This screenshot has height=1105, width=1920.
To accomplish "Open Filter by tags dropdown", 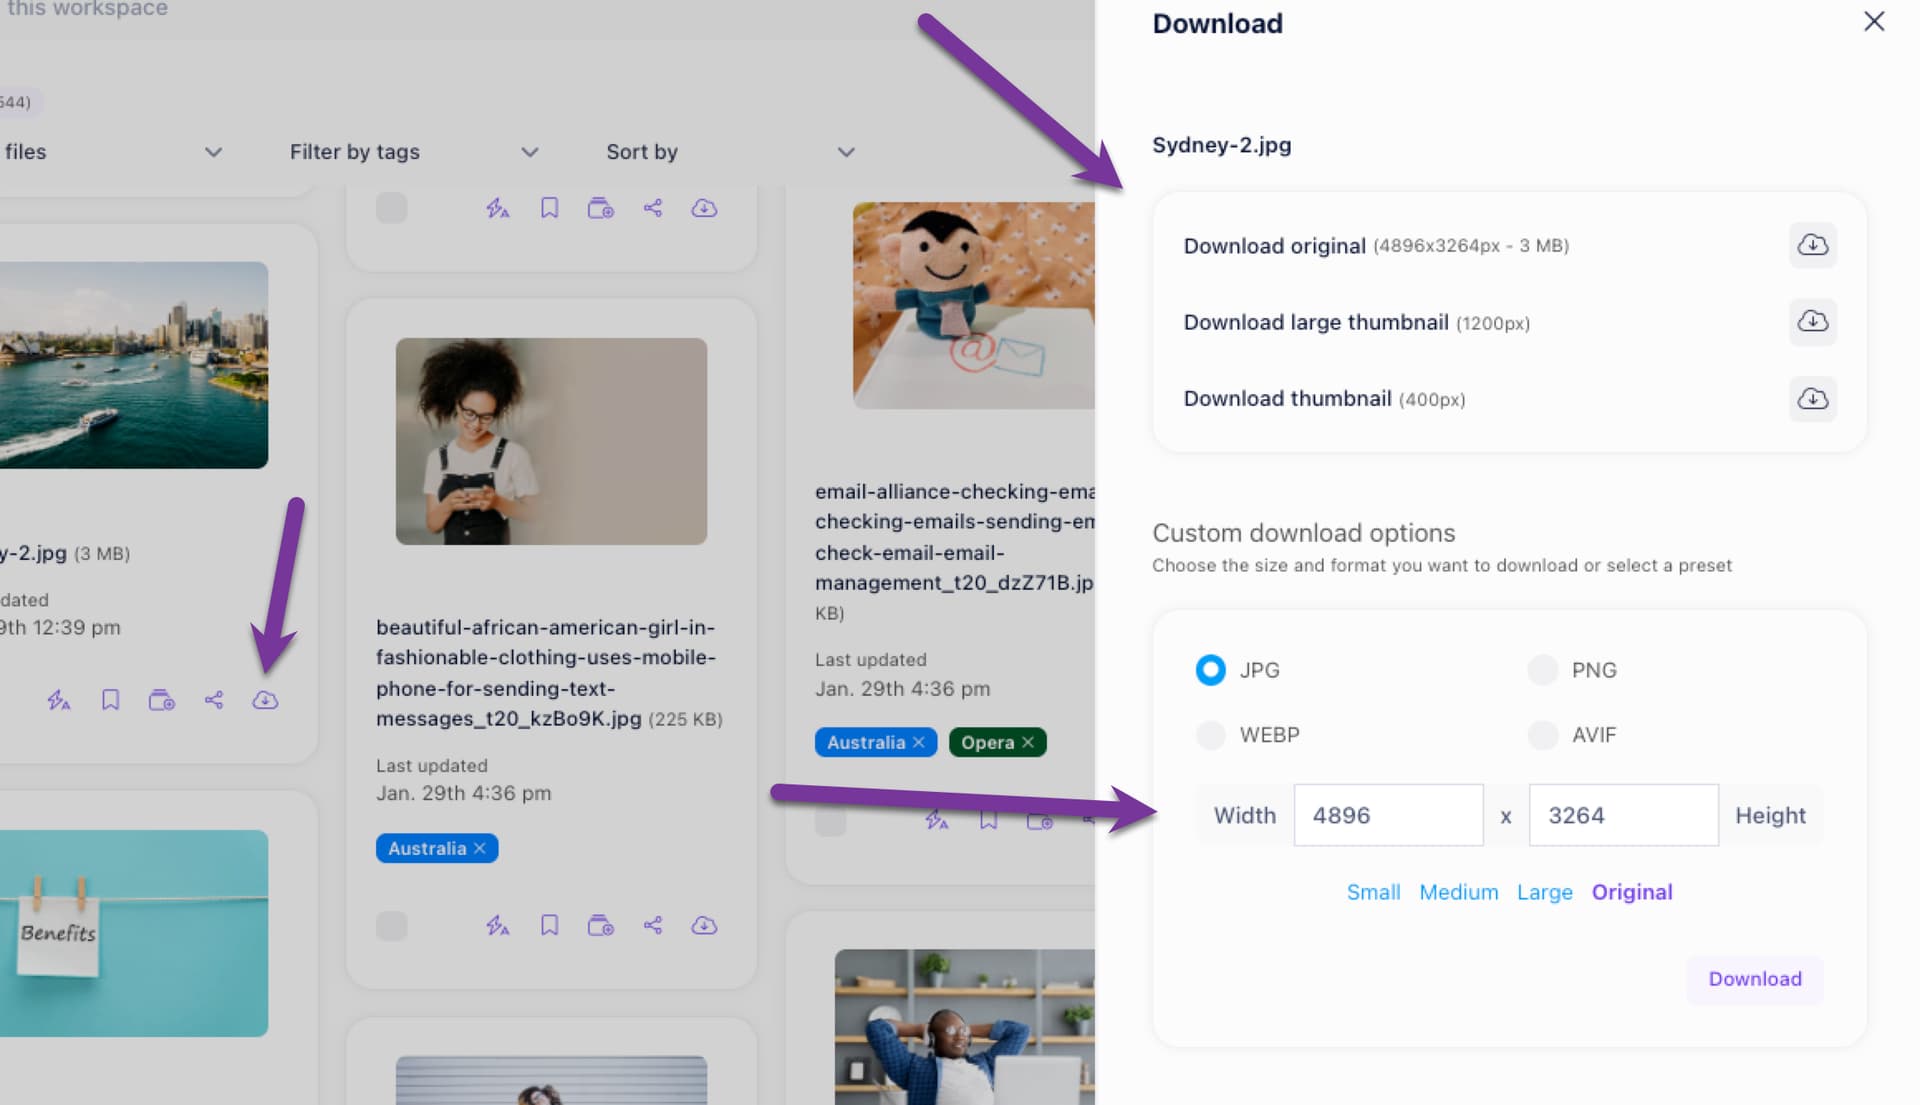I will [x=414, y=152].
